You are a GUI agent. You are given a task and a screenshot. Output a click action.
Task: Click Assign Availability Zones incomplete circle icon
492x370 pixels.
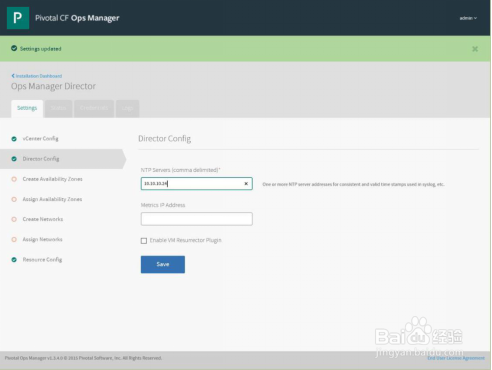pos(14,199)
